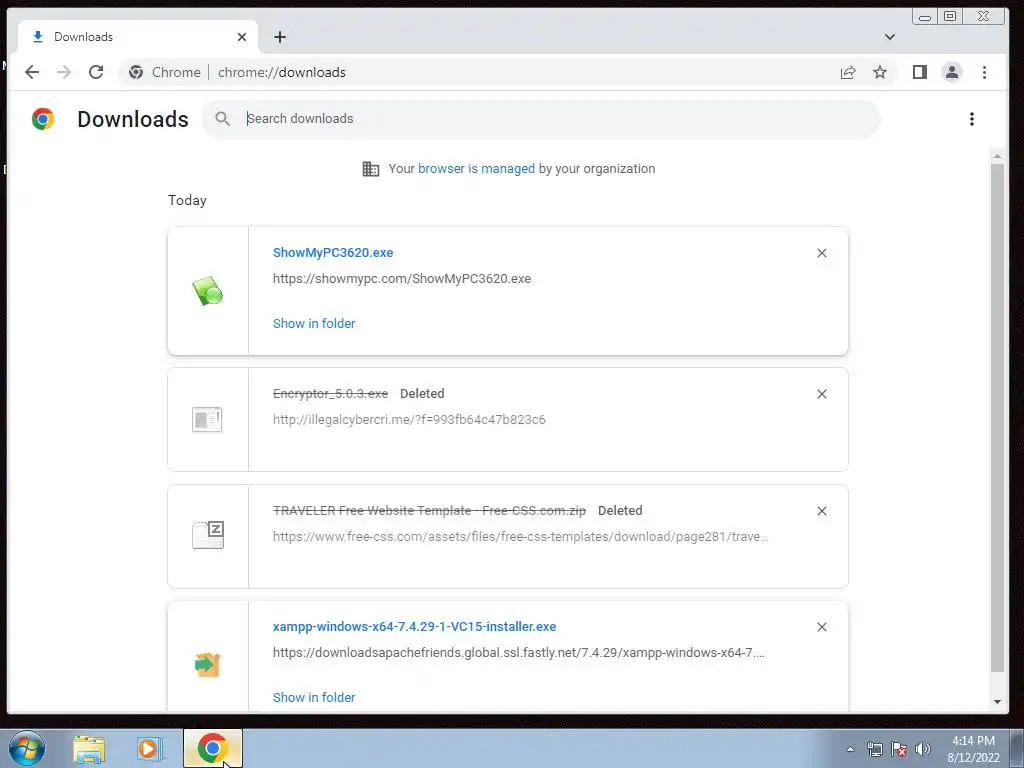Image resolution: width=1024 pixels, height=768 pixels.
Task: Open the Windows Start menu
Action: pos(27,748)
